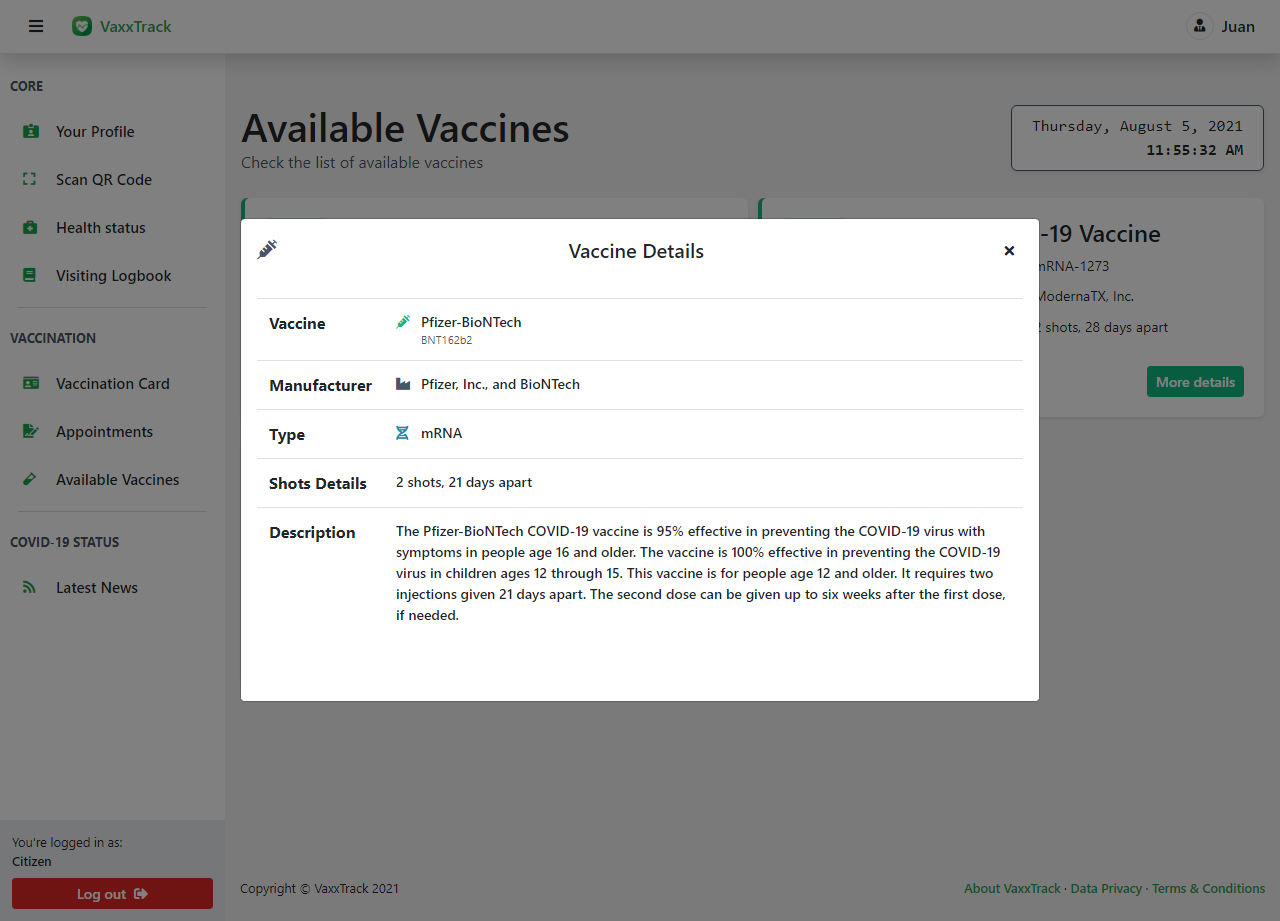This screenshot has height=921, width=1280.
Task: Open Visiting Logbook
Action: click(x=114, y=275)
